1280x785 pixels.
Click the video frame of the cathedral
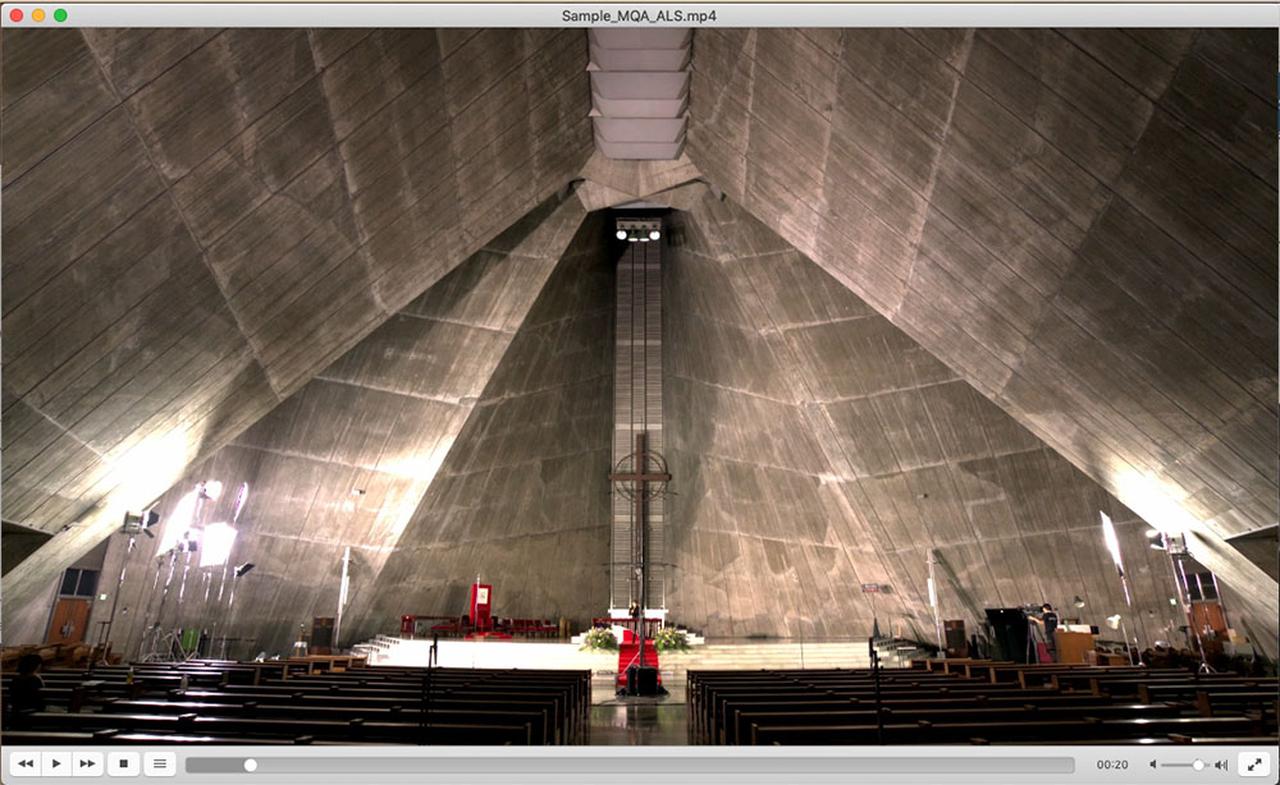pos(640,386)
